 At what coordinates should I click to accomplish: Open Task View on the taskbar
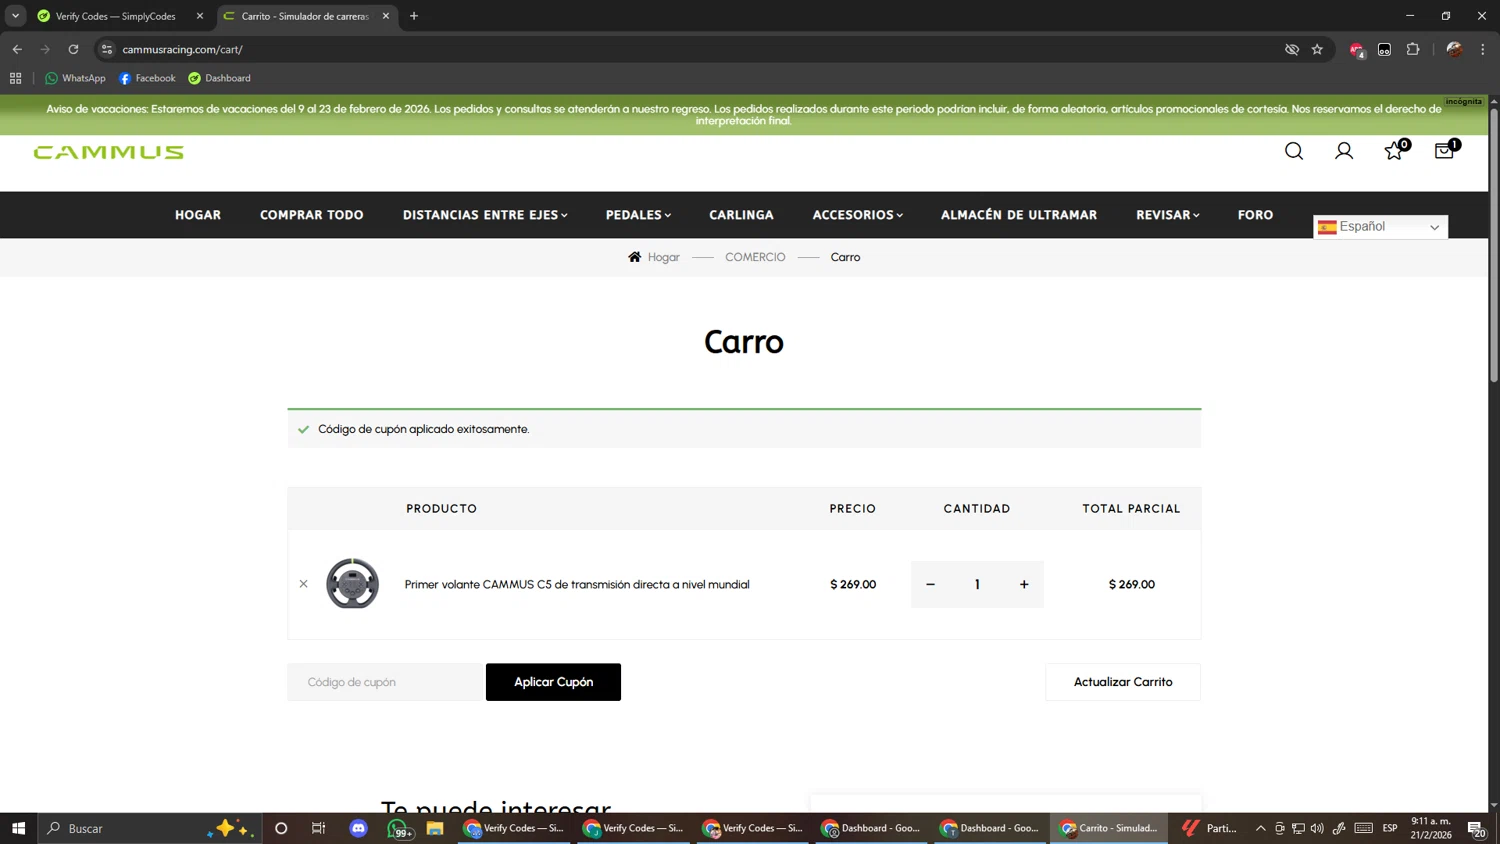pyautogui.click(x=319, y=828)
